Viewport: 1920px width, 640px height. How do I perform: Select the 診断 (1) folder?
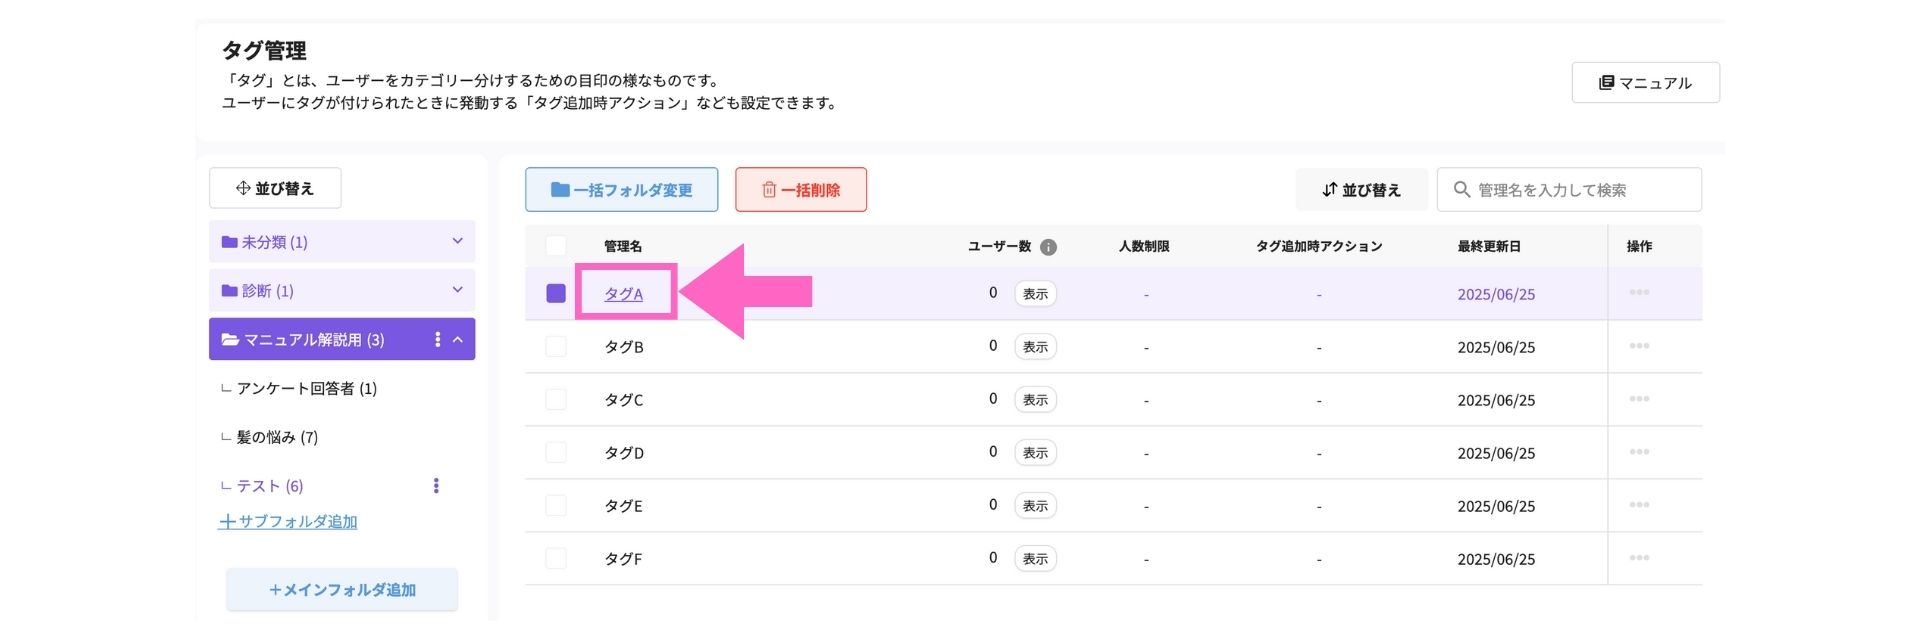click(x=342, y=291)
